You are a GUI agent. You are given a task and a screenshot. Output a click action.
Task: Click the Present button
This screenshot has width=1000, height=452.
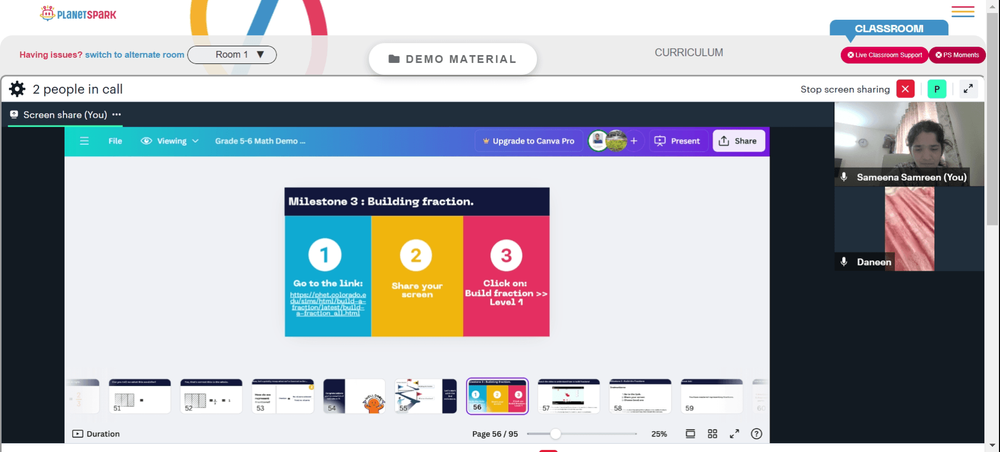pos(678,141)
